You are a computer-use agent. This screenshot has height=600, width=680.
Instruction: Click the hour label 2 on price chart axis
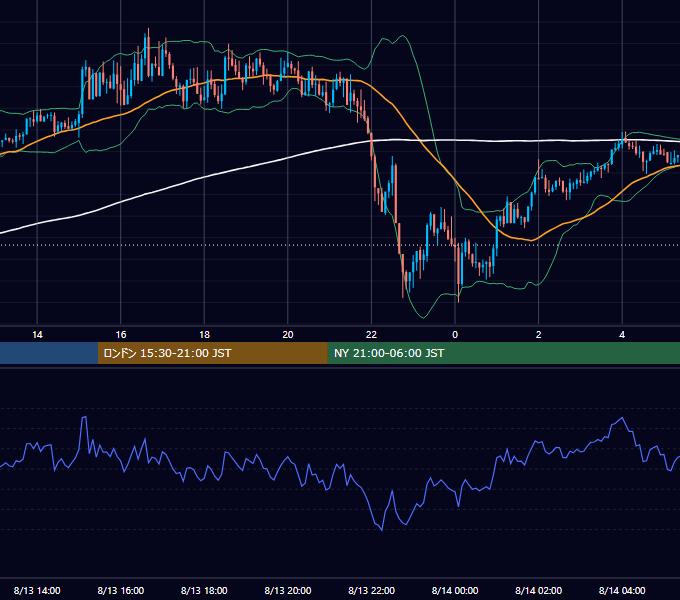click(539, 335)
